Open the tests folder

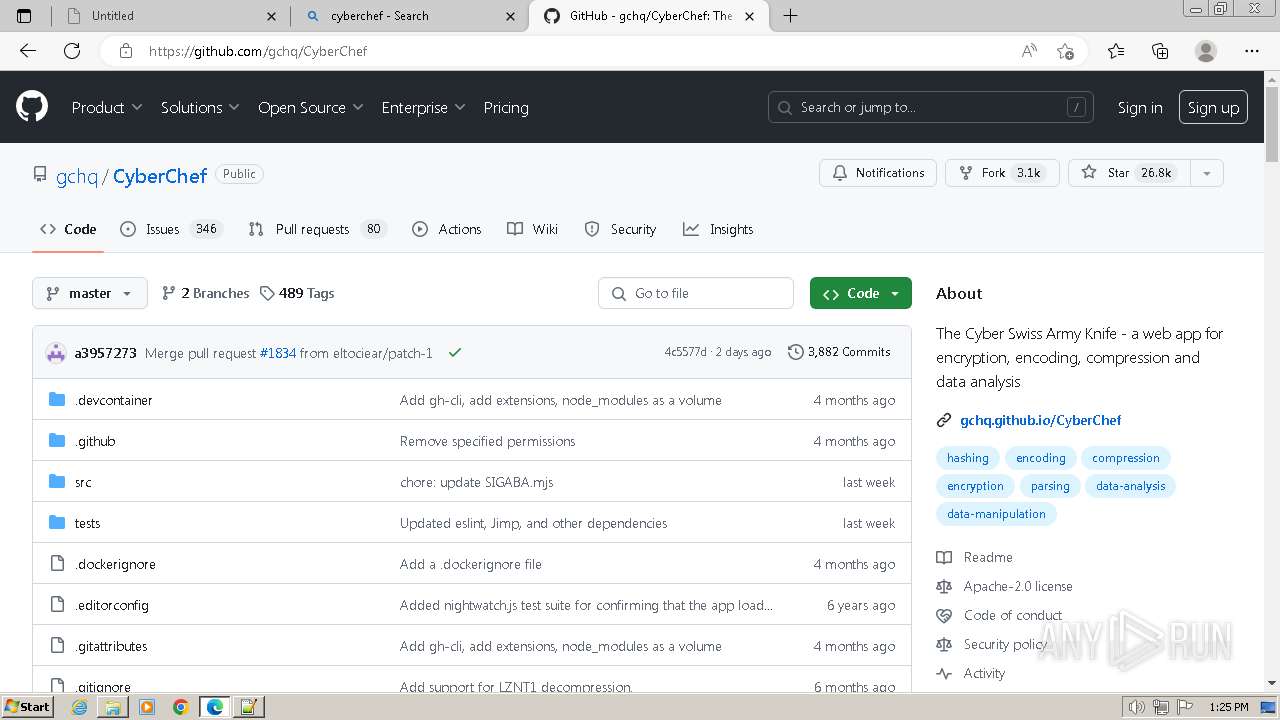click(x=87, y=523)
